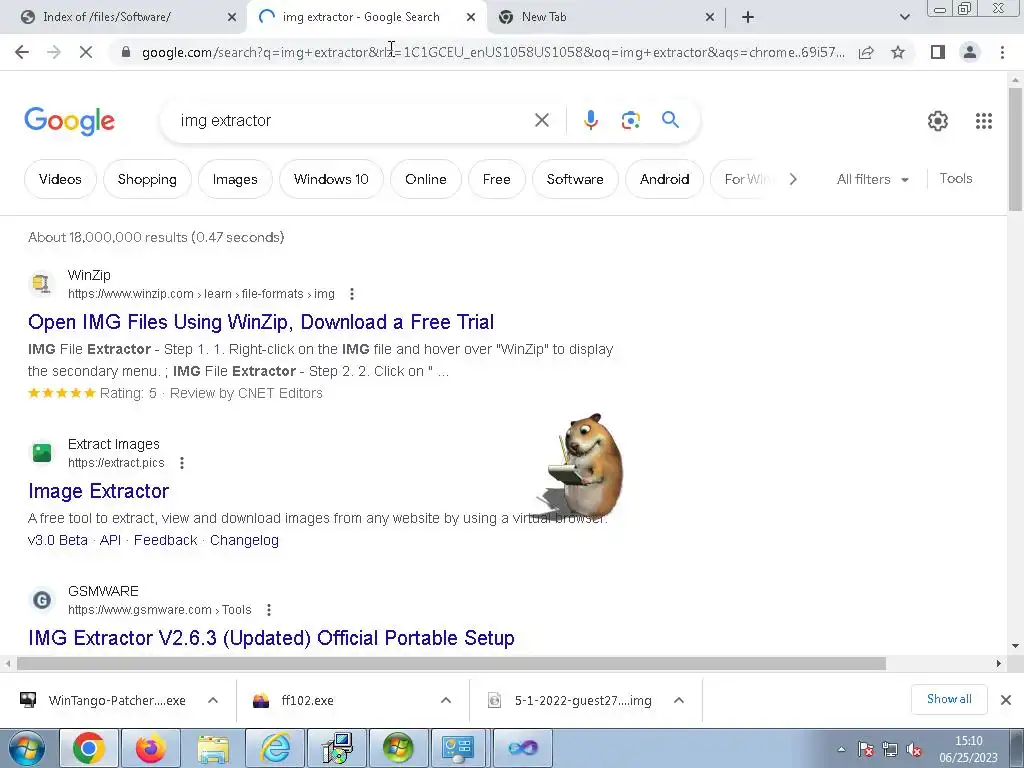Apply the Online filter chip

426,179
